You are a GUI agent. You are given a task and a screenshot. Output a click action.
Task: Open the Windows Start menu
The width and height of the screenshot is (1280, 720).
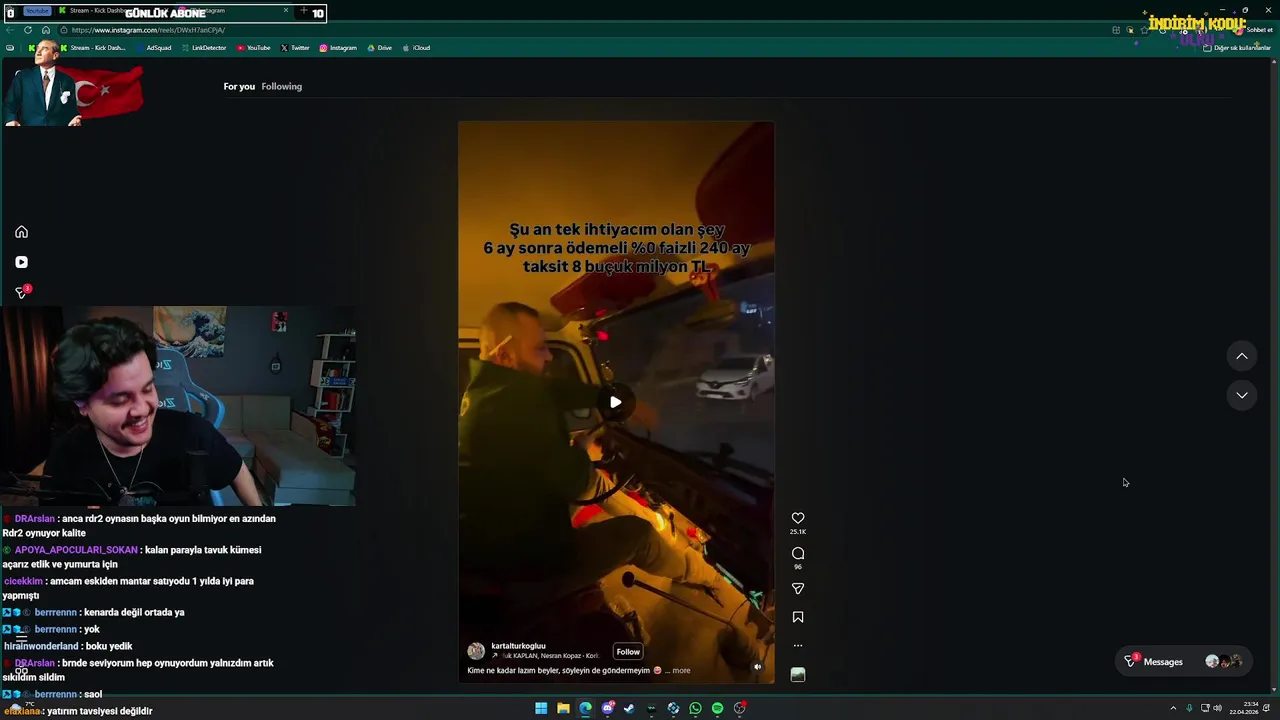541,708
